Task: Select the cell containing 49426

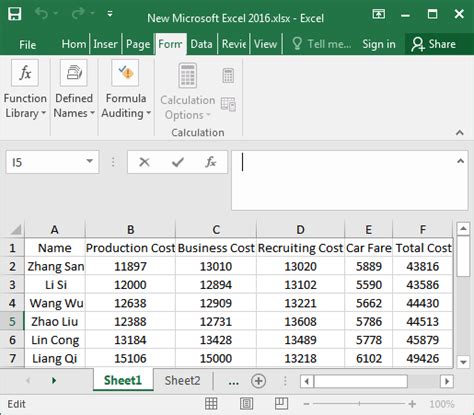Action: click(423, 358)
